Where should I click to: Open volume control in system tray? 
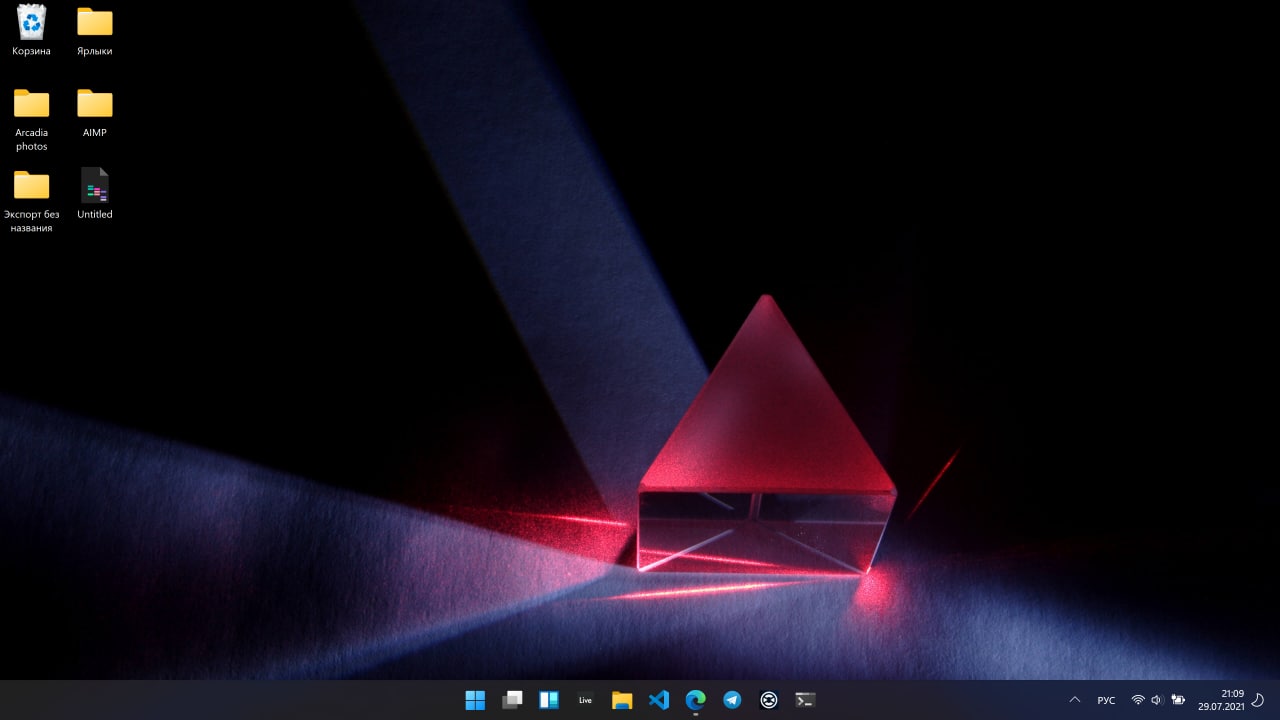(x=1157, y=700)
